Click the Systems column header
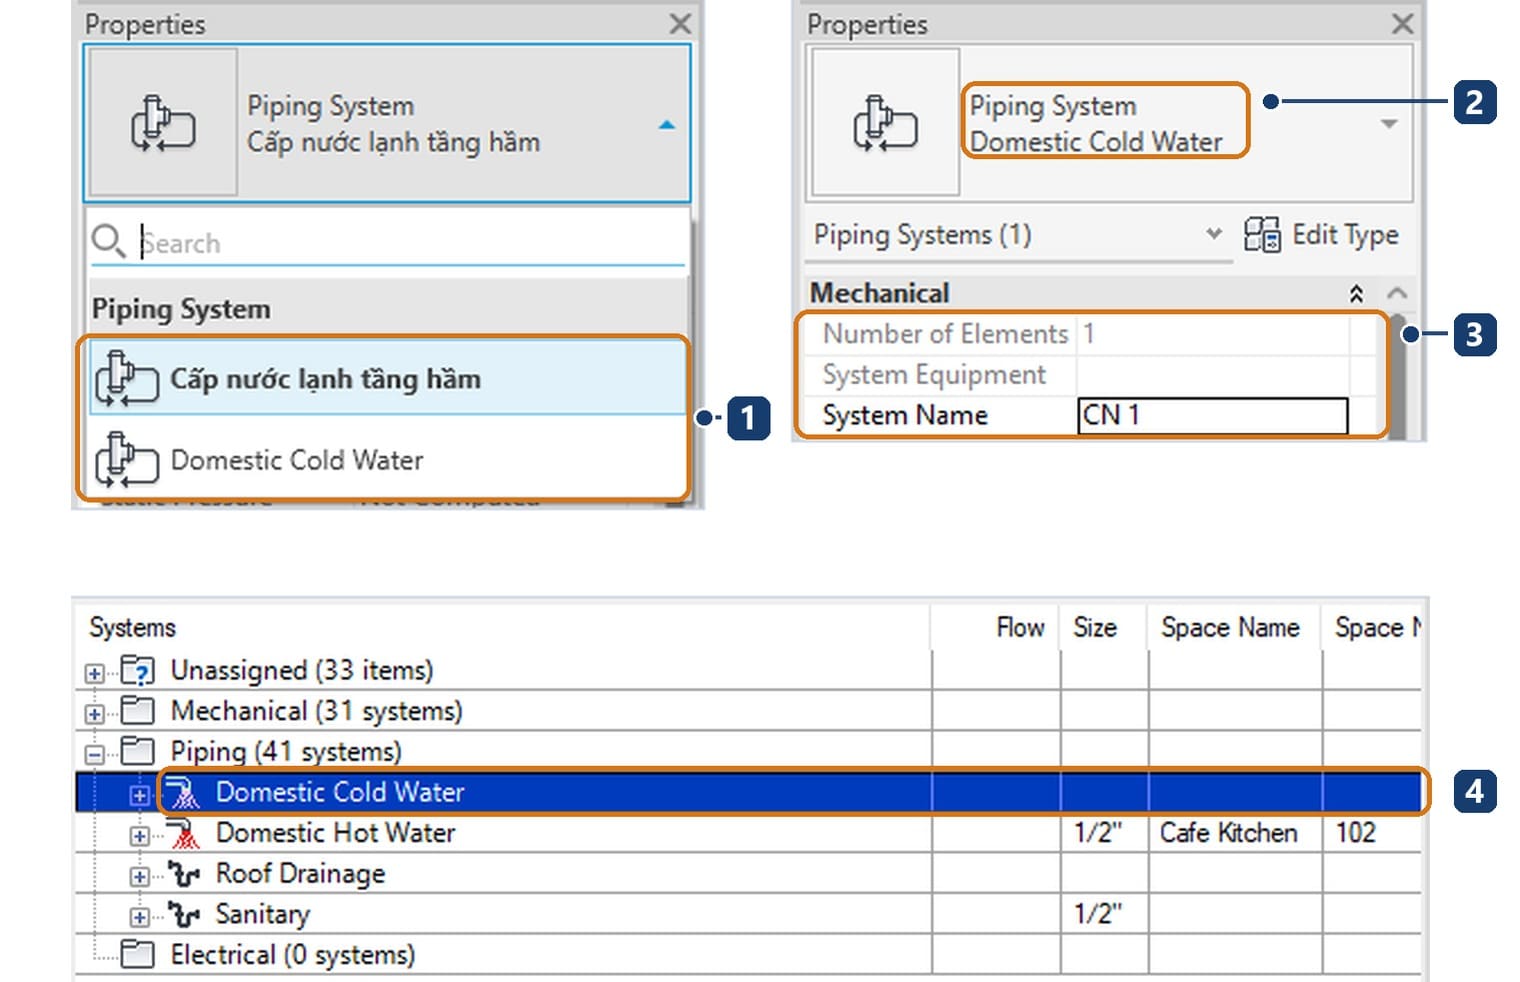The image size is (1520, 982). click(132, 628)
